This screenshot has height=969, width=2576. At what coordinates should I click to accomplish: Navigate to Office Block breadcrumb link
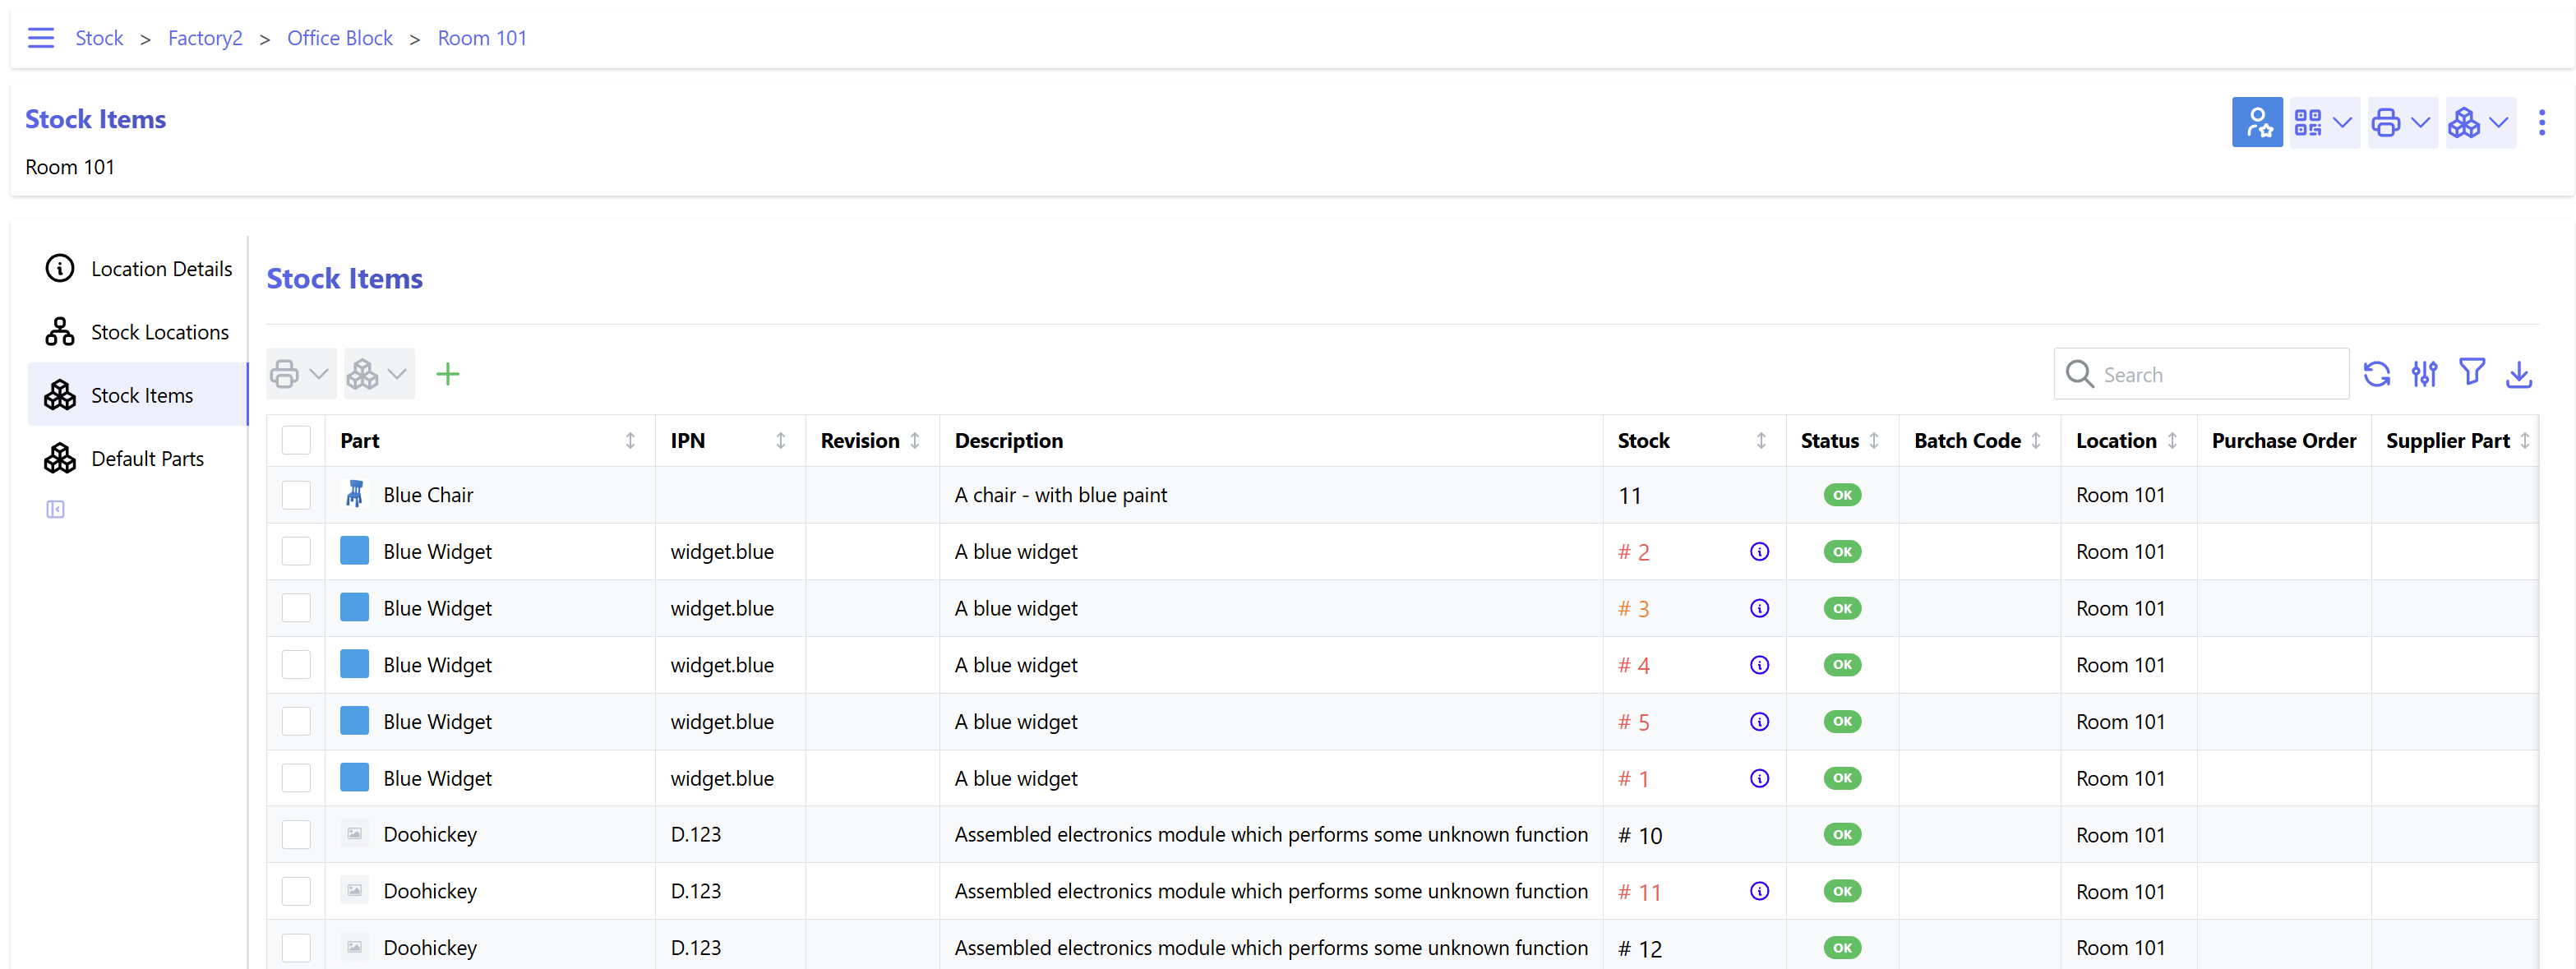[x=340, y=38]
